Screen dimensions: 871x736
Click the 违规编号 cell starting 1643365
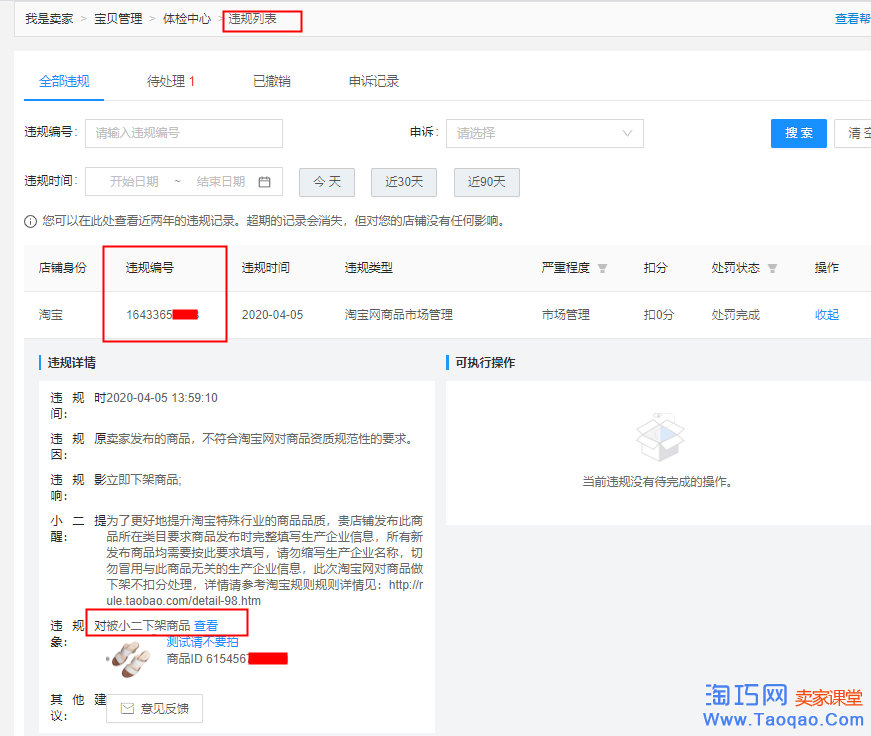pos(162,315)
